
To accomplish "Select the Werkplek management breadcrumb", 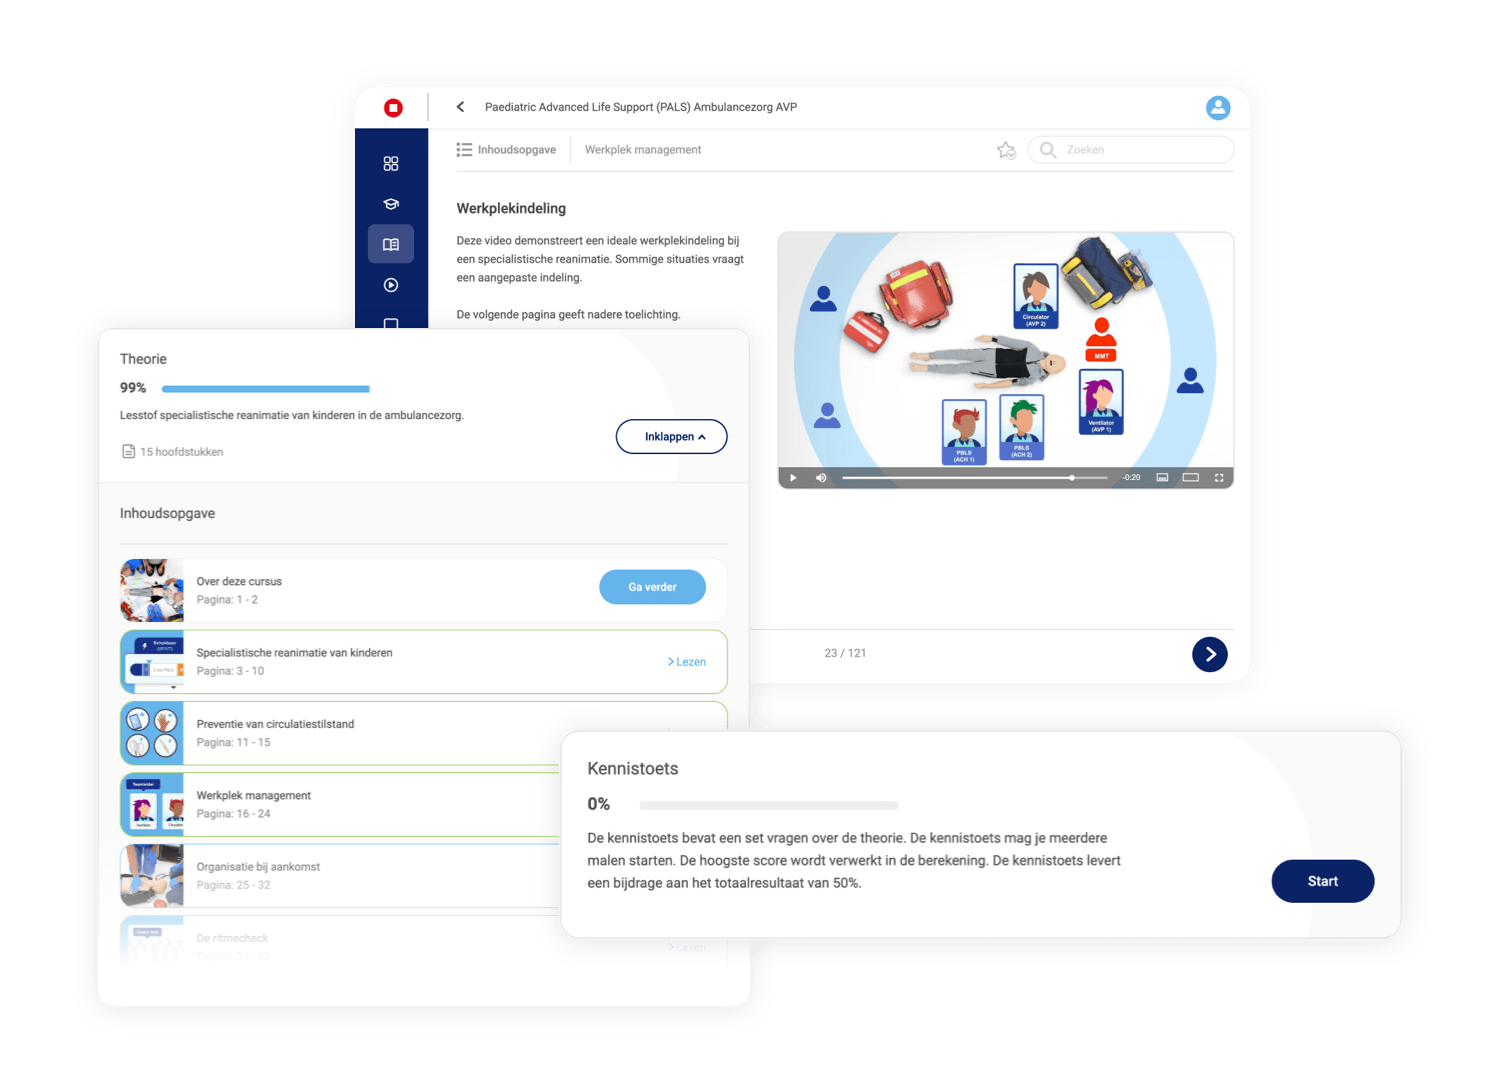I will [x=643, y=150].
